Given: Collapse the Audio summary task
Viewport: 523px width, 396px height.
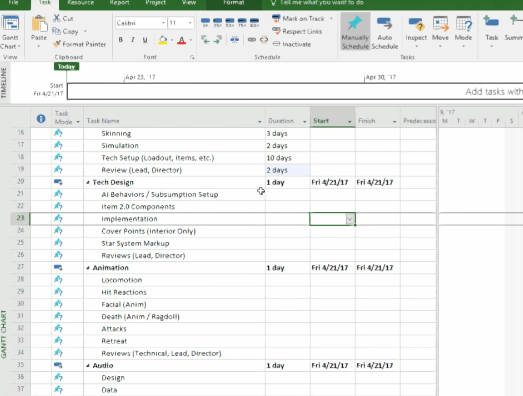Looking at the screenshot, I should point(88,366).
